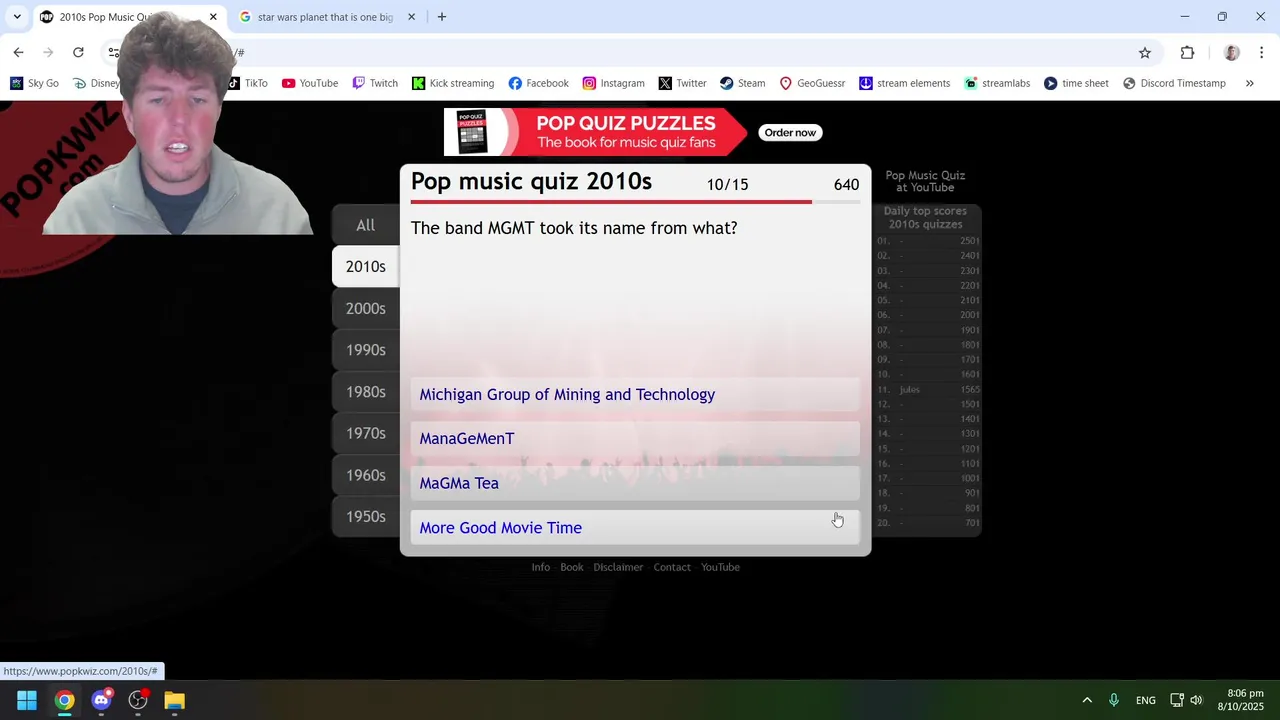
Task: Open Chrome from the taskbar
Action: 64,700
